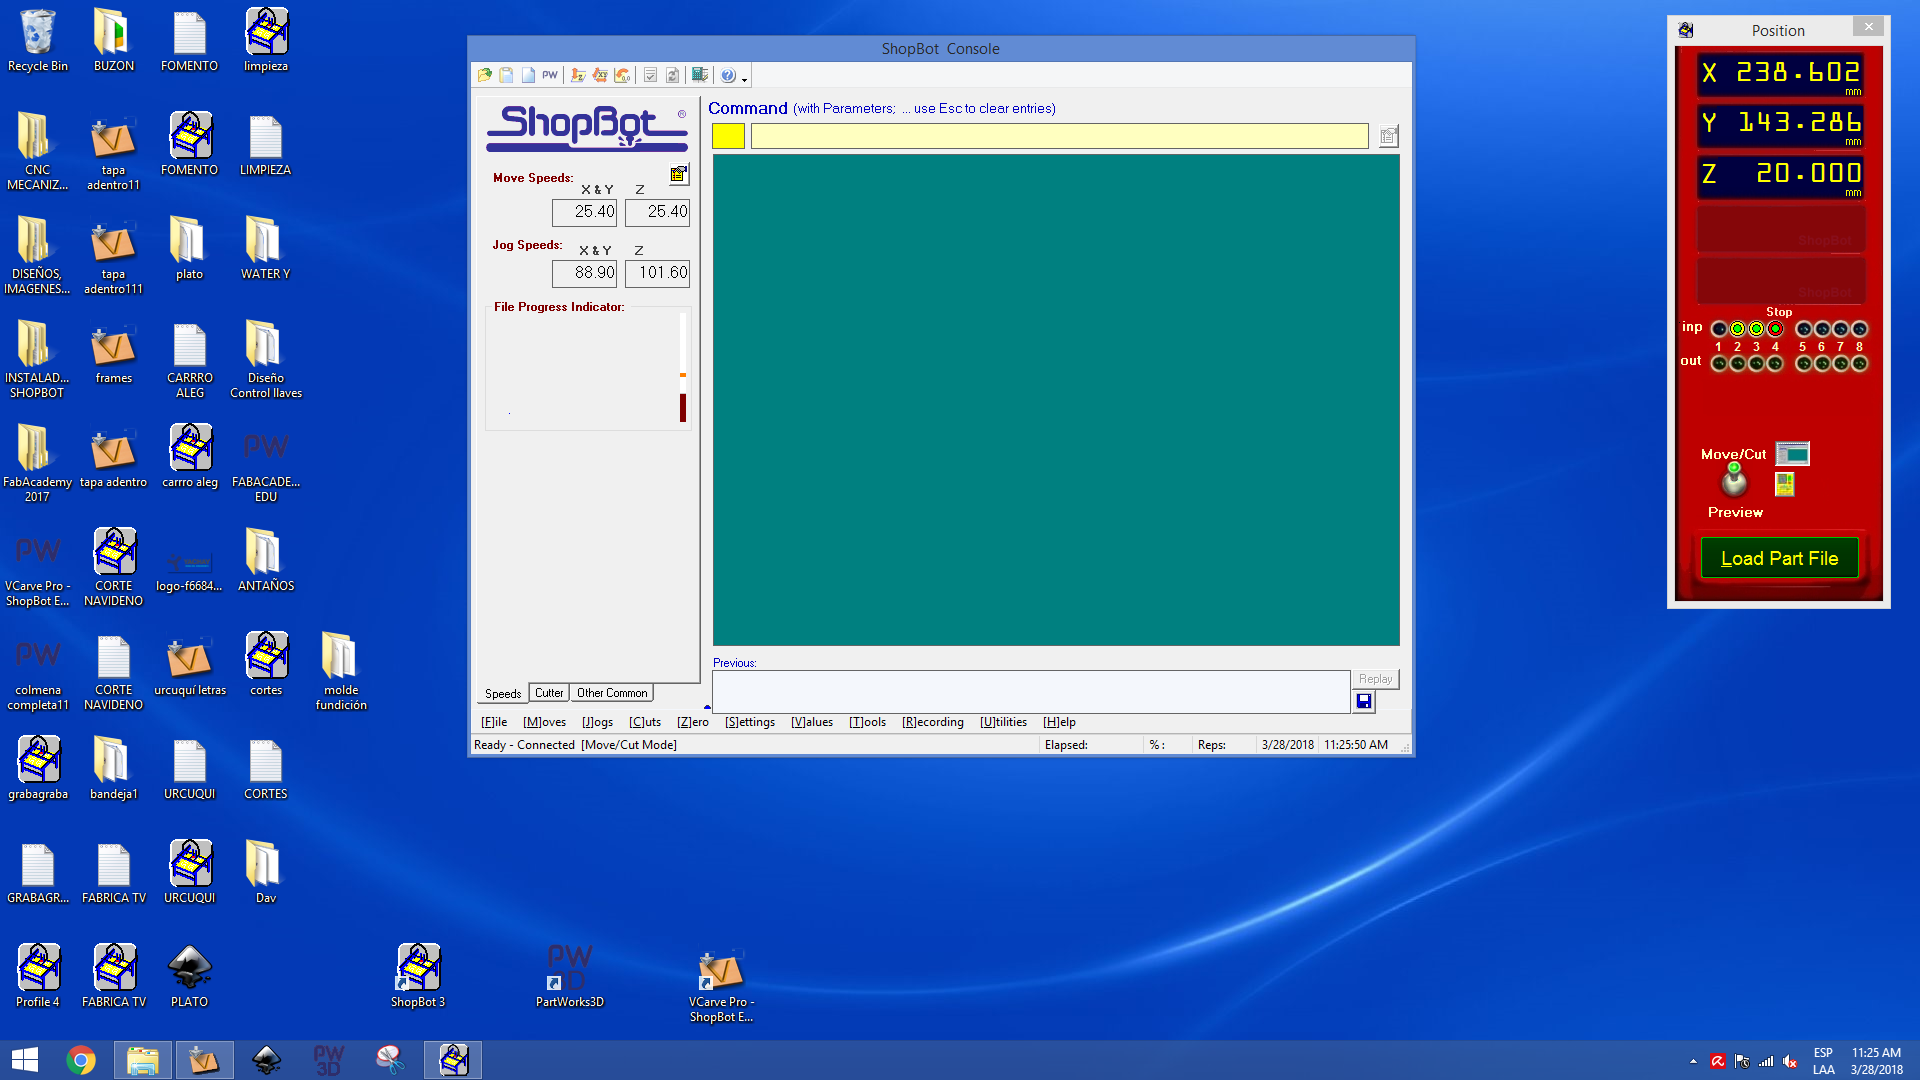The height and width of the screenshot is (1080, 1920).
Task: Click the Stop input 4 indicator
Action: (x=1775, y=329)
